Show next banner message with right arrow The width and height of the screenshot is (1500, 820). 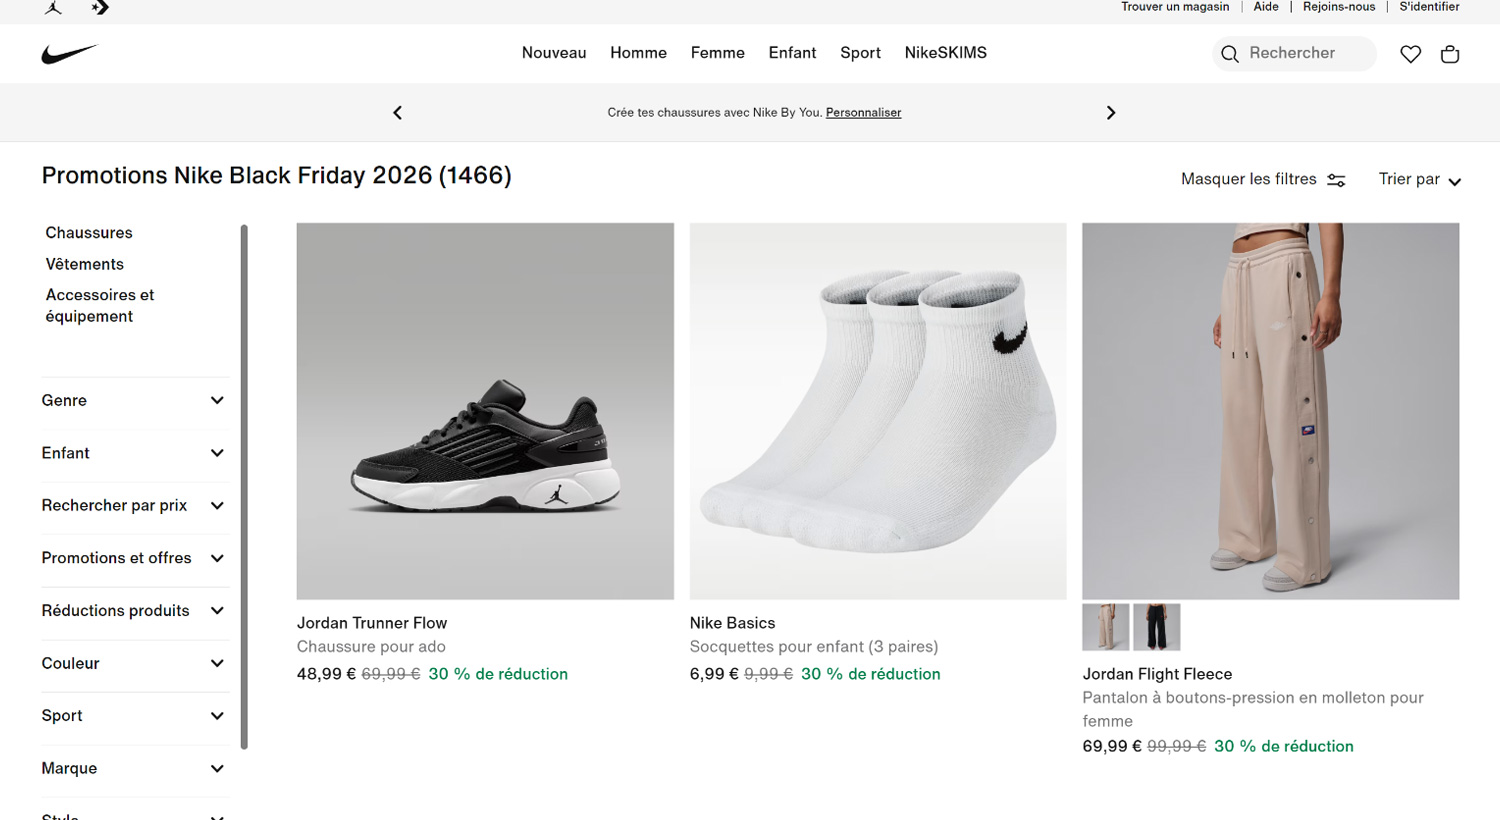click(x=1110, y=113)
